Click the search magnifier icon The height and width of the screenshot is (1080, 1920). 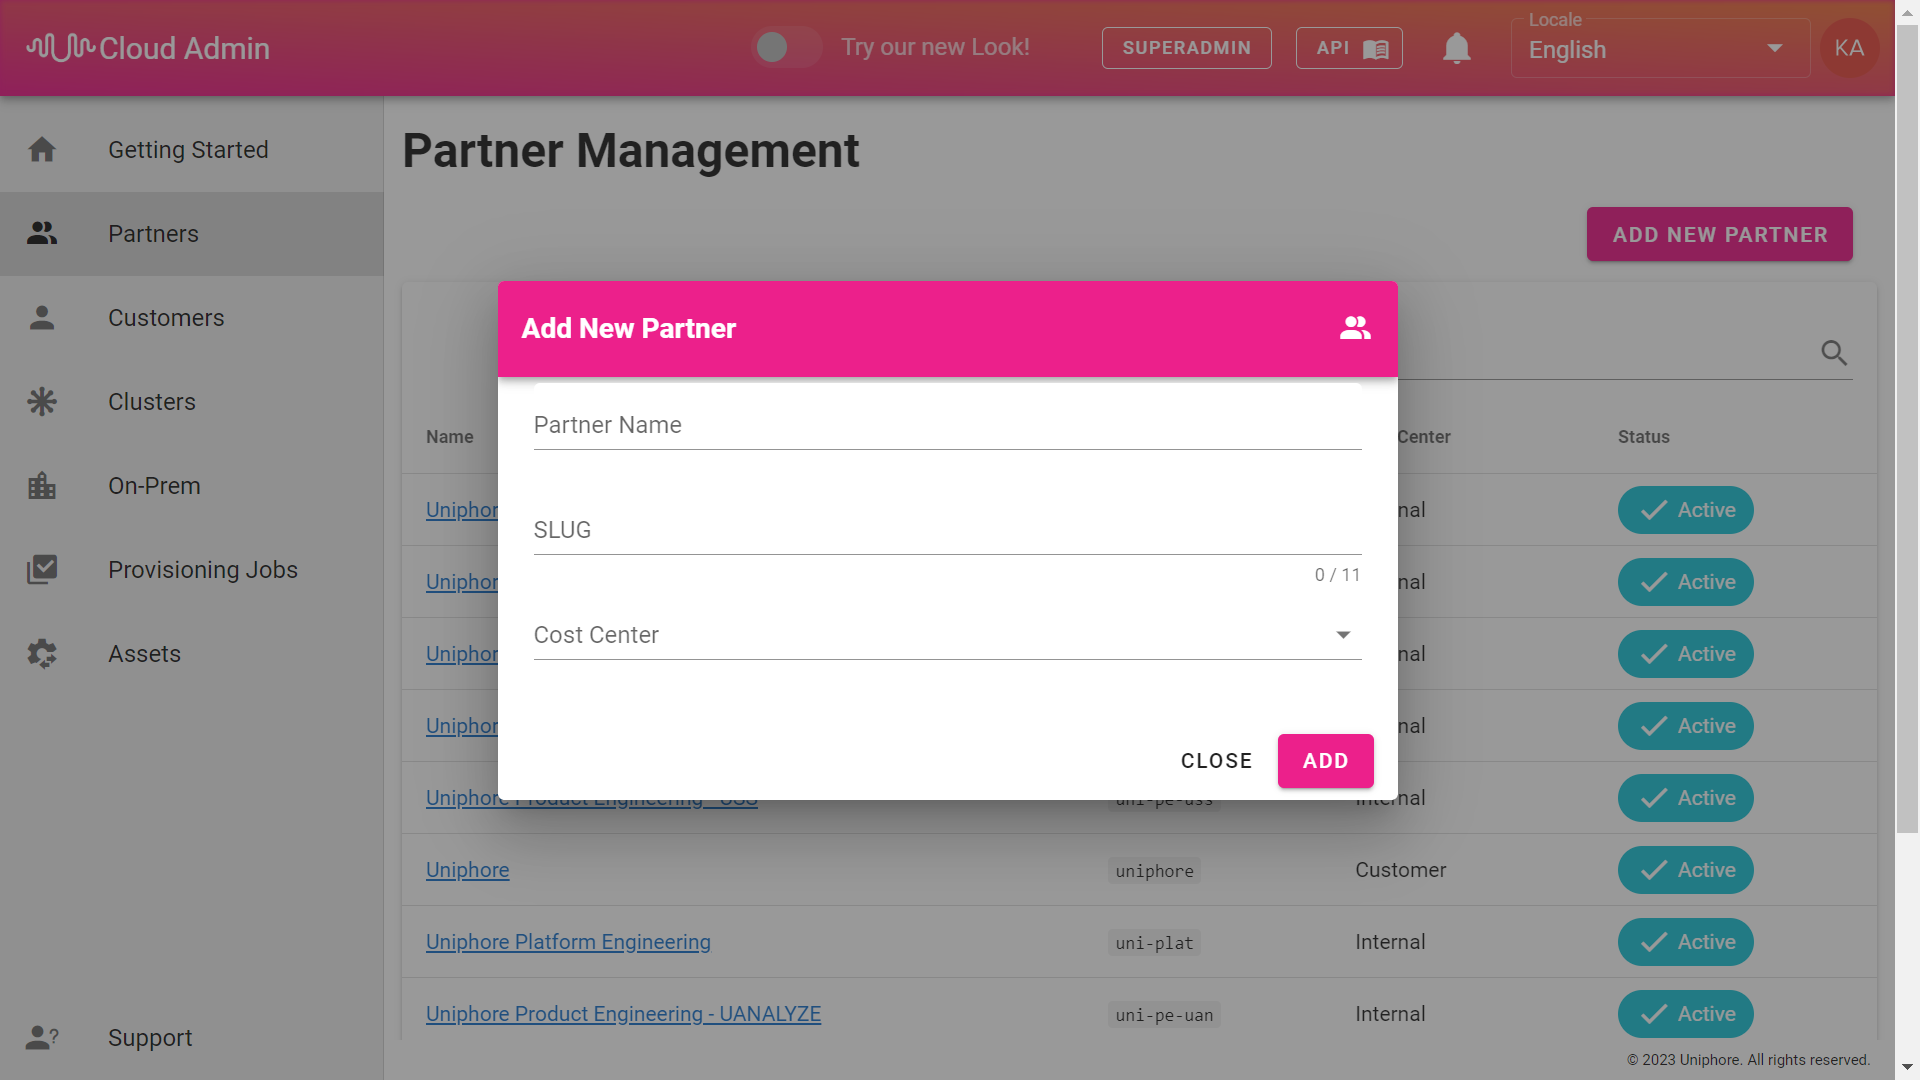(x=1834, y=353)
